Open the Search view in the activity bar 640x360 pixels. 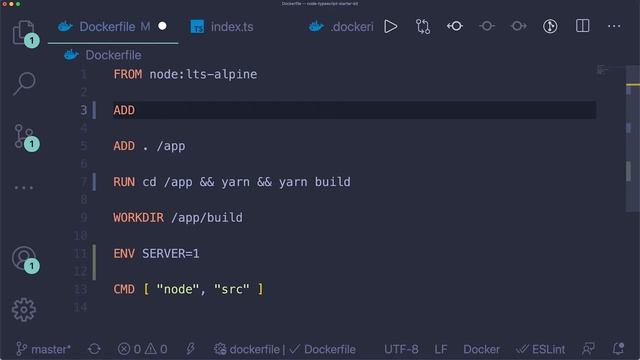coord(24,83)
